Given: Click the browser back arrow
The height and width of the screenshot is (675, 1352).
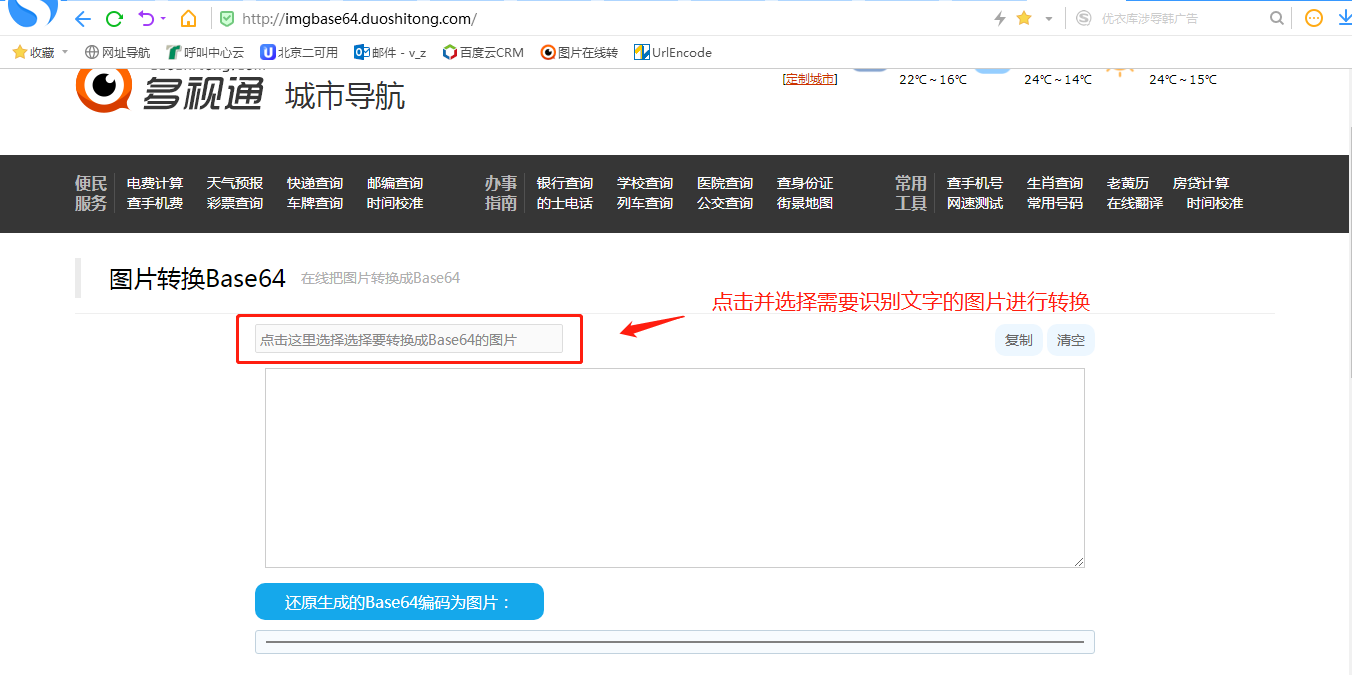Looking at the screenshot, I should (83, 18).
